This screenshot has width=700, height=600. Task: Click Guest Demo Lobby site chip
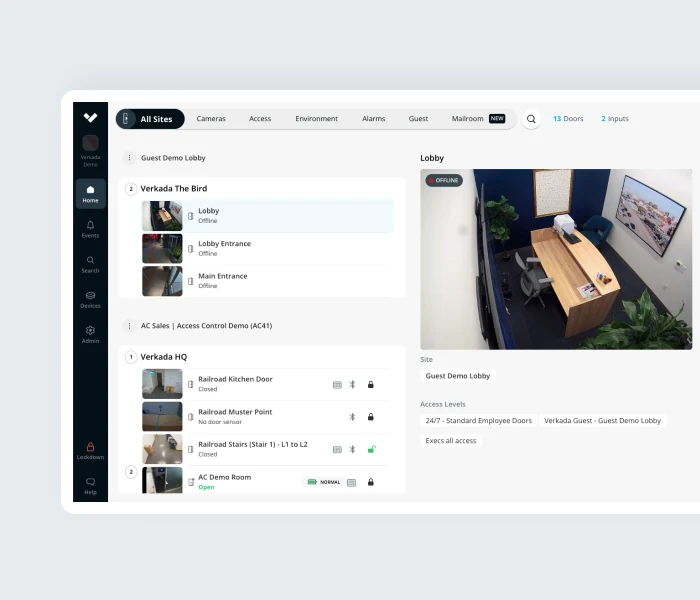pyautogui.click(x=458, y=376)
